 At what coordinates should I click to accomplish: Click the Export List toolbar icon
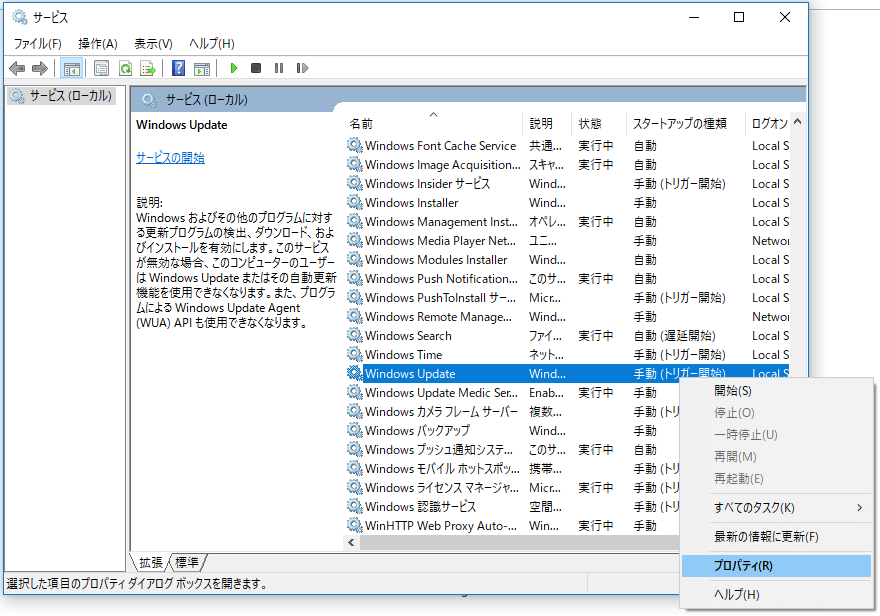[148, 68]
